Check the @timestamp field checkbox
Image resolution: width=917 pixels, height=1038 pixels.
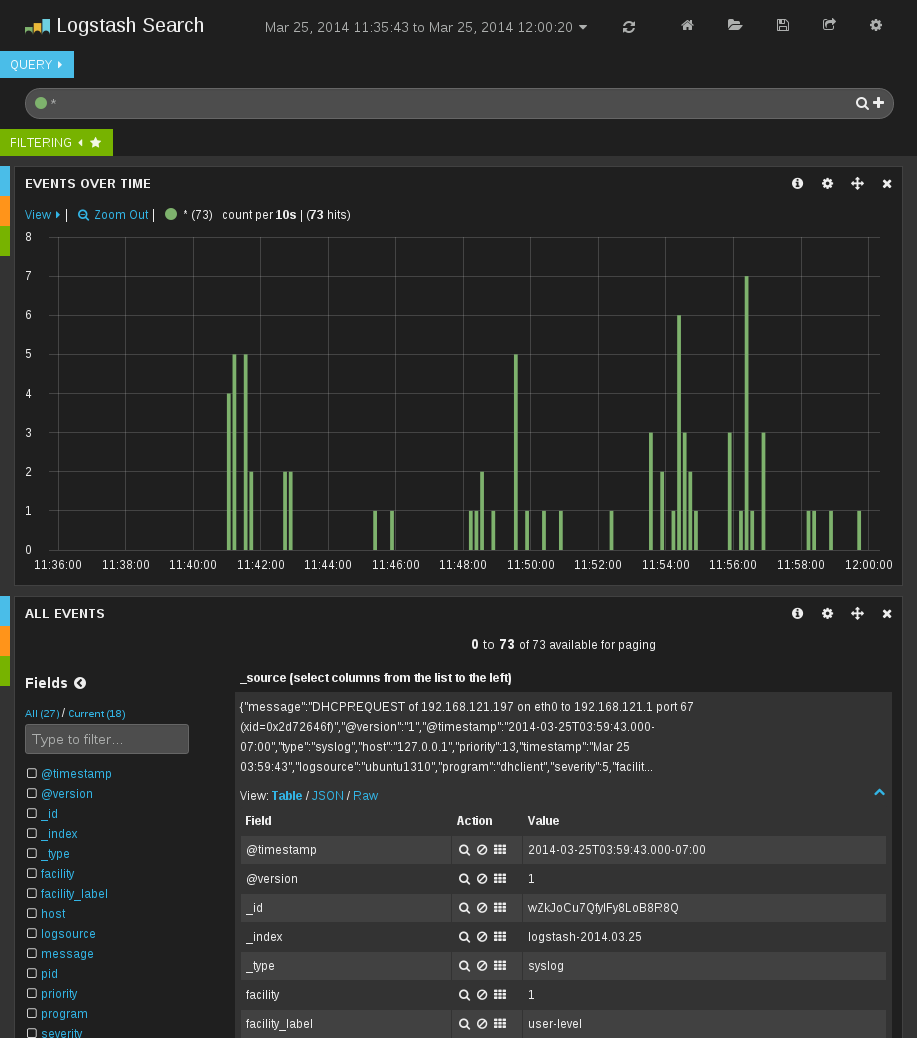pyautogui.click(x=32, y=773)
